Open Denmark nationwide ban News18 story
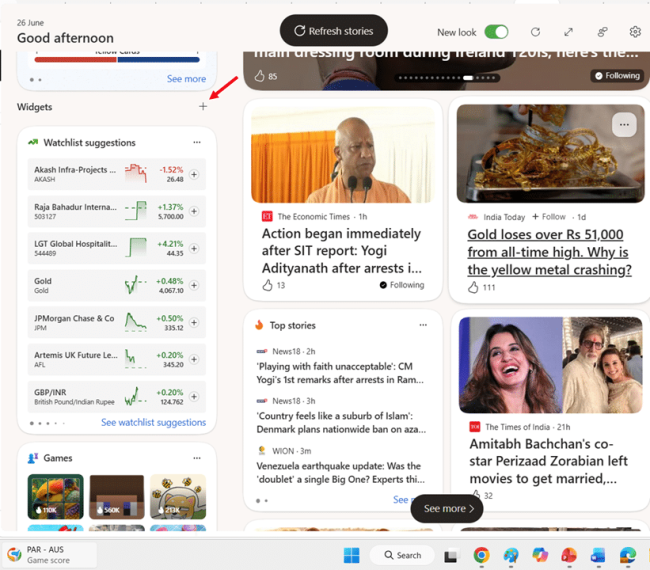Screen dimensions: 650x570 pyautogui.click(x=341, y=422)
